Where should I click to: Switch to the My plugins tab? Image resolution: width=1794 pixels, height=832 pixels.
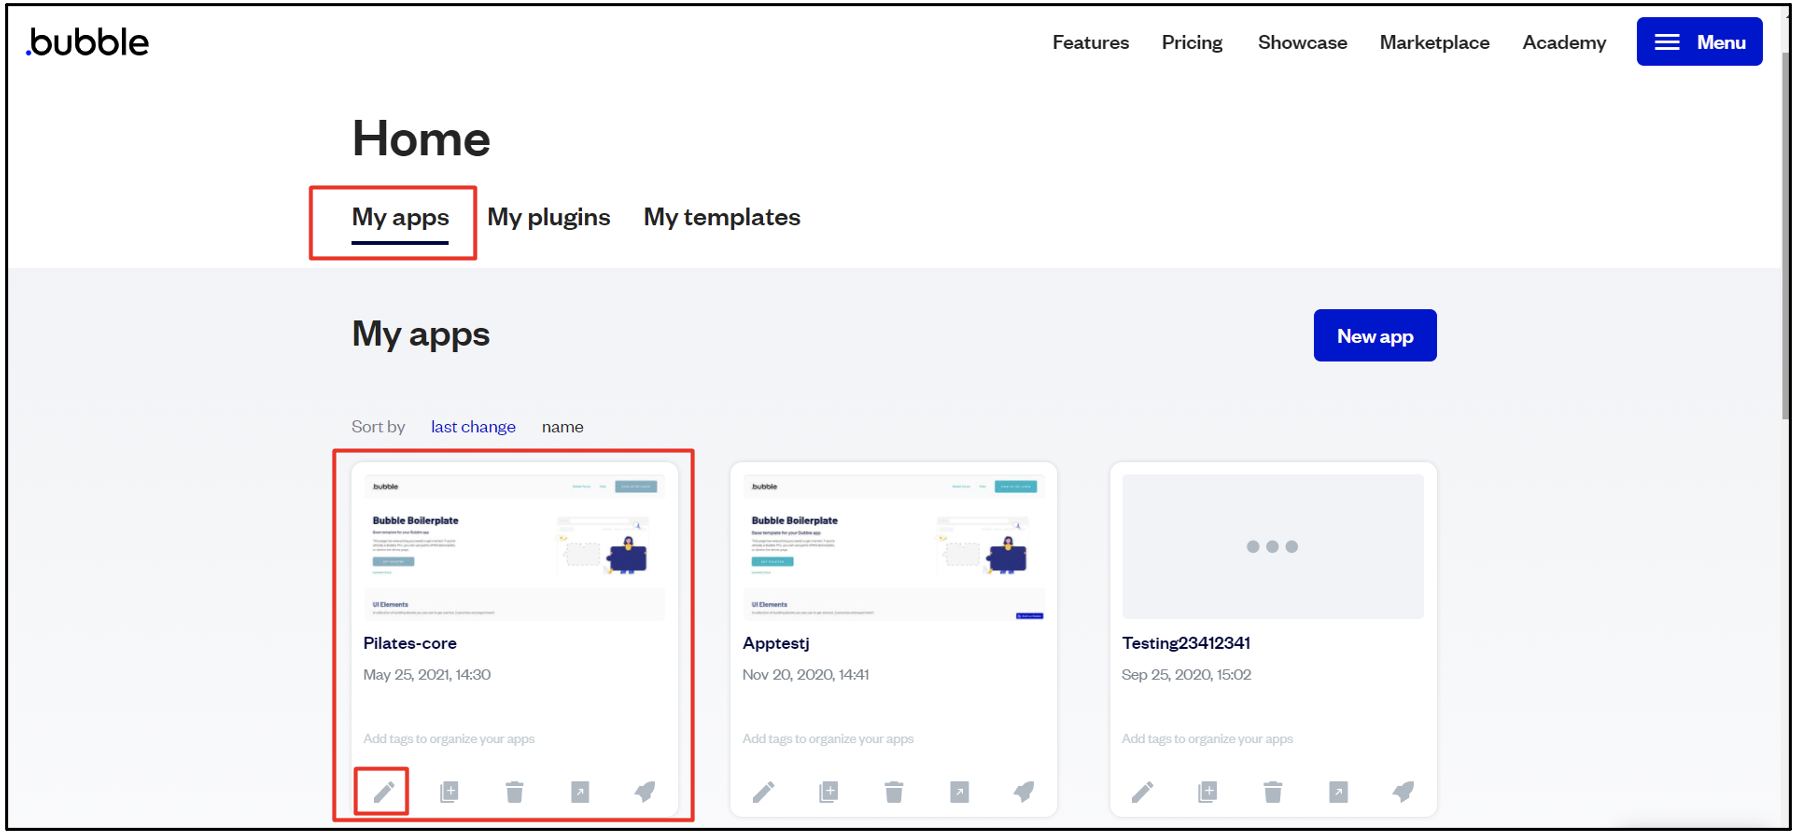[548, 218]
